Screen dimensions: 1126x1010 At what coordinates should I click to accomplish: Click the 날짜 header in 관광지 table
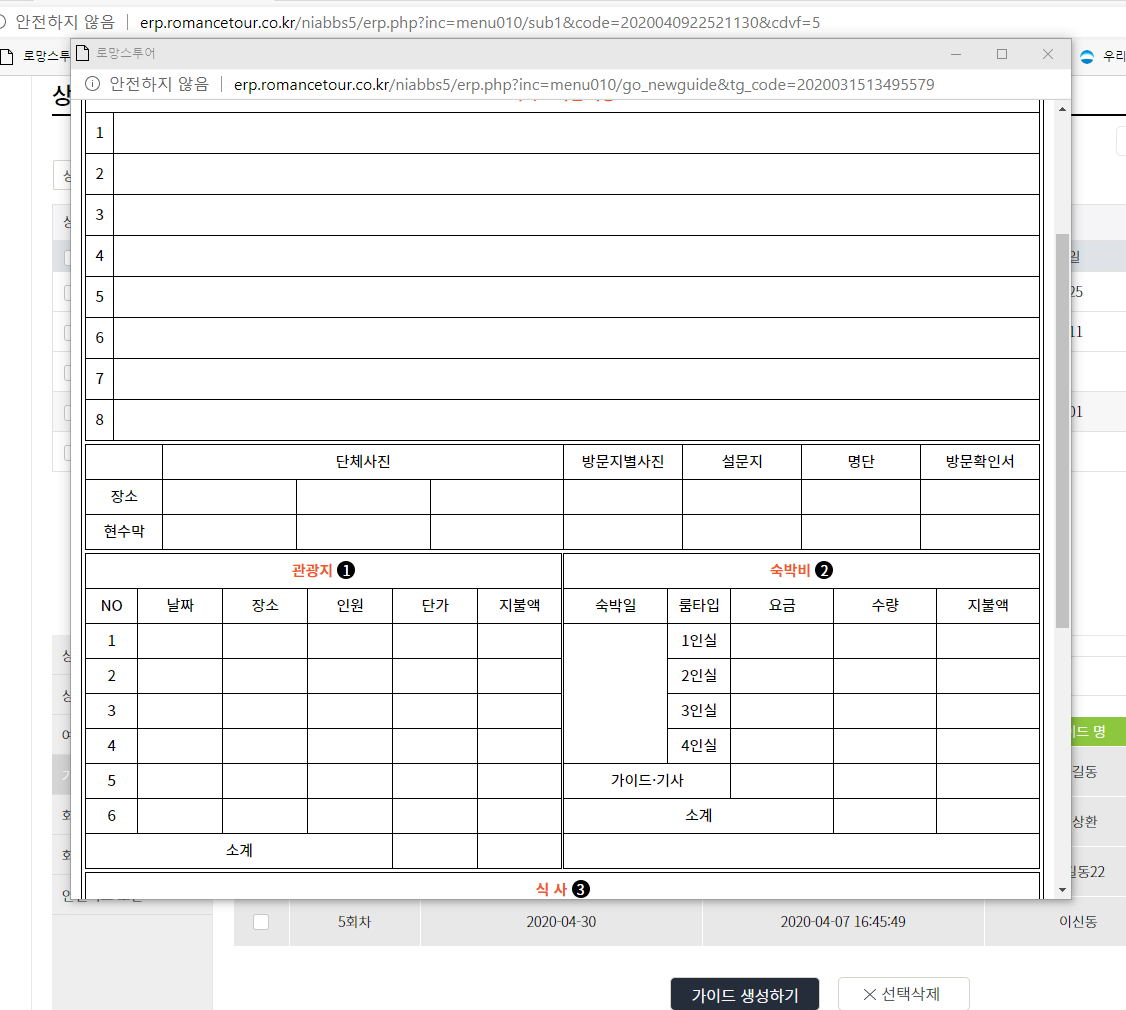180,606
